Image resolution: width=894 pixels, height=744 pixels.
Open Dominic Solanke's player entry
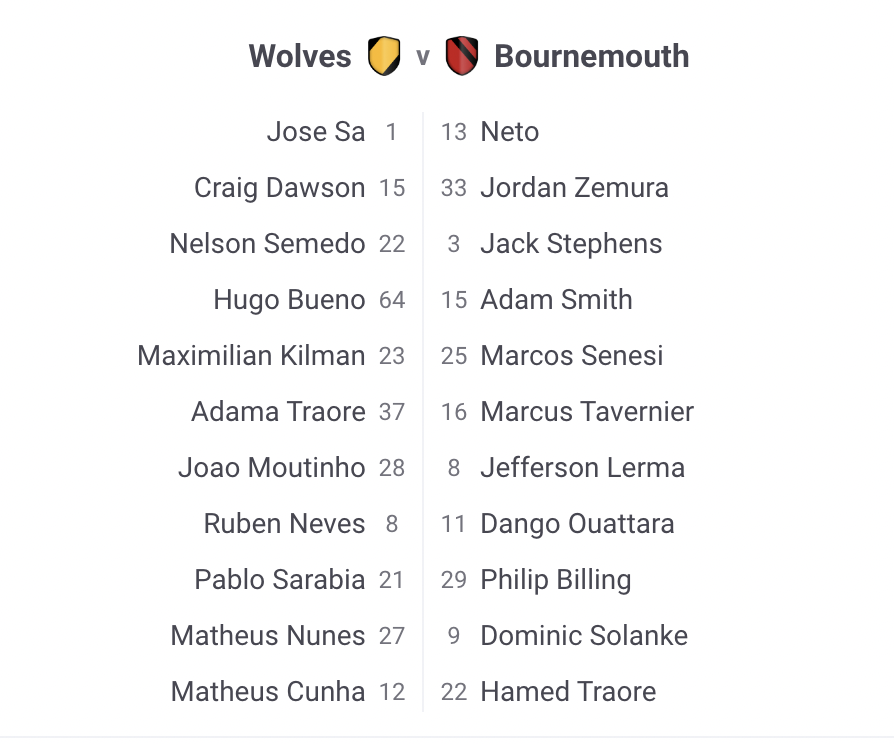click(x=584, y=636)
